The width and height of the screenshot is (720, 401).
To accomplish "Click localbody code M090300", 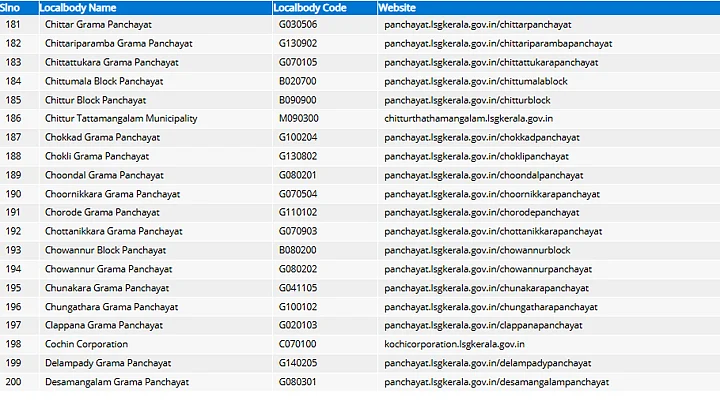I will tap(298, 118).
